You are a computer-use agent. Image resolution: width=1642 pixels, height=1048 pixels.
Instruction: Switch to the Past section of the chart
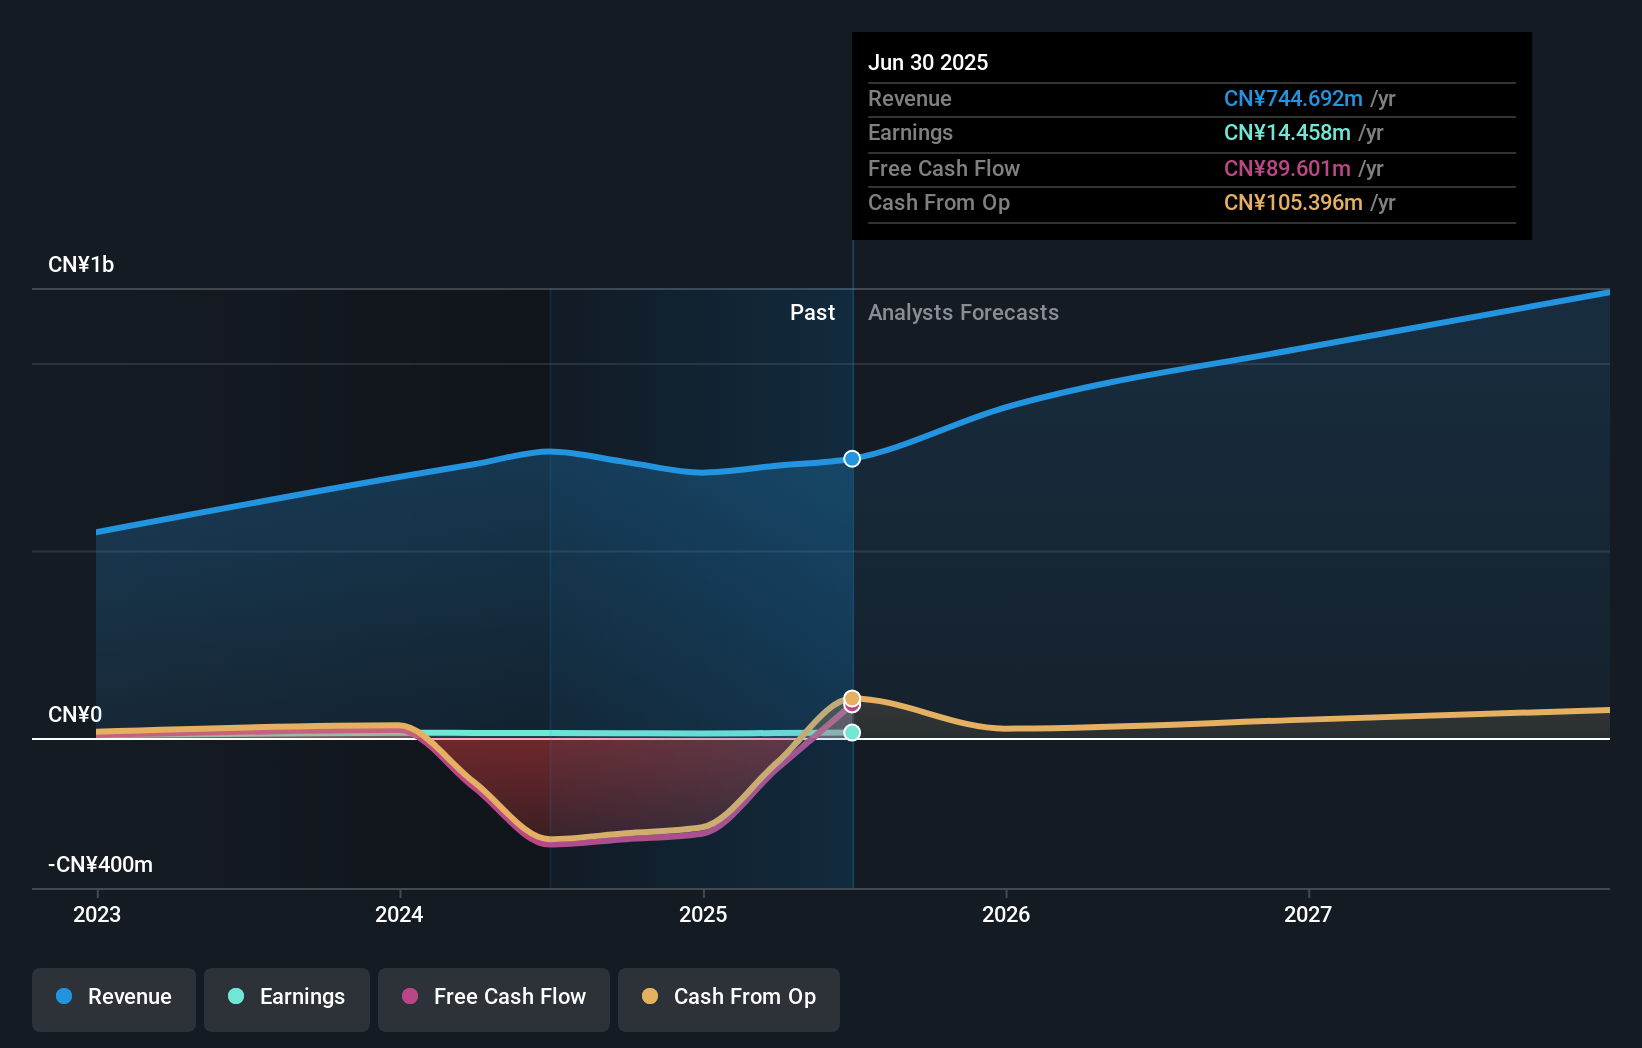click(812, 312)
